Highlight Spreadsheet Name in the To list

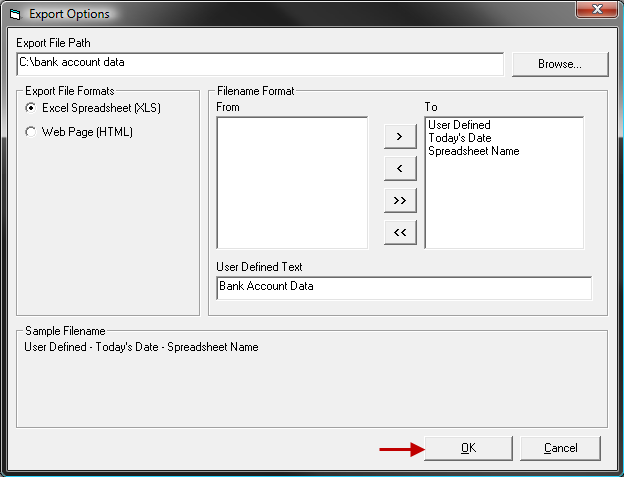[473, 151]
